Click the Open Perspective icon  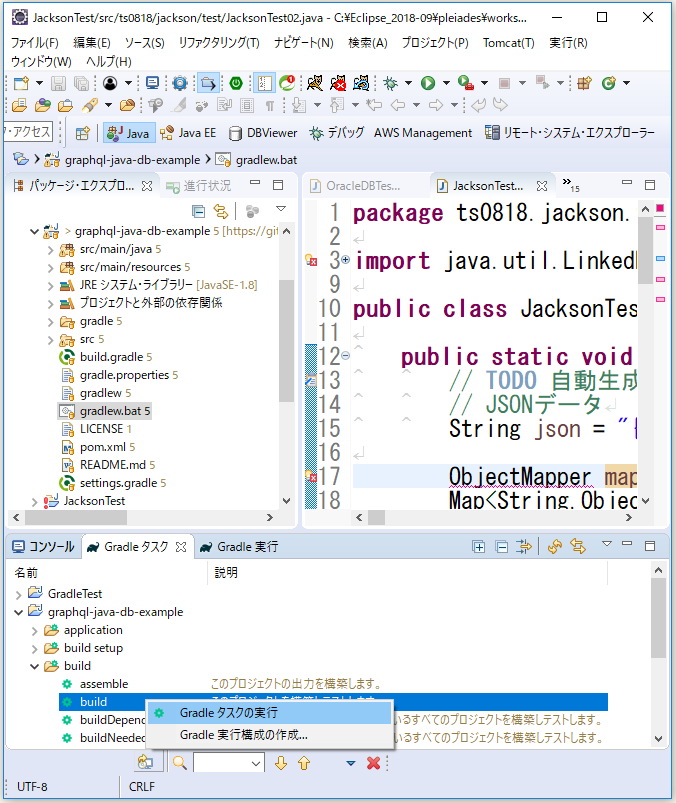82,133
